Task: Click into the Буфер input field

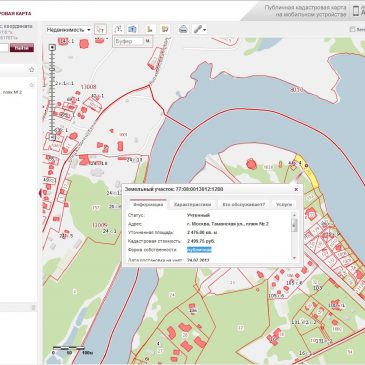Action: point(128,41)
